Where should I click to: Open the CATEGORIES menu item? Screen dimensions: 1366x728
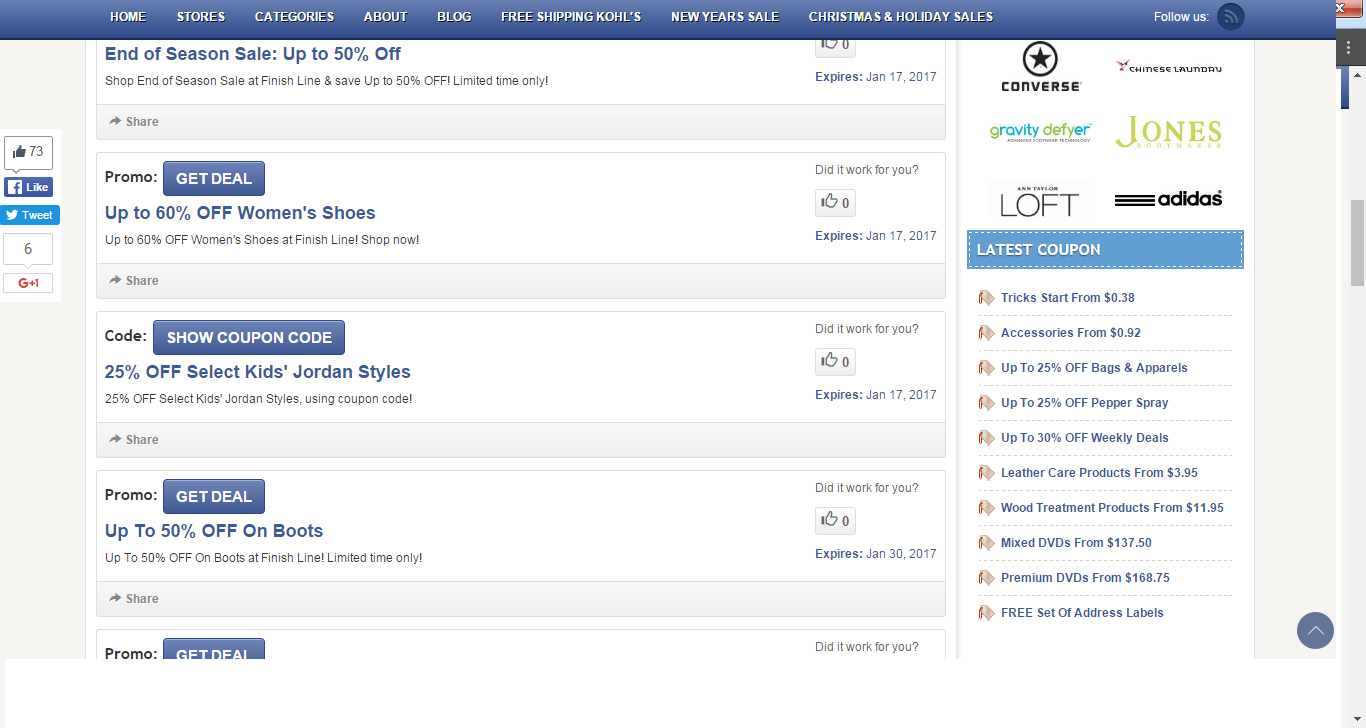(x=295, y=17)
